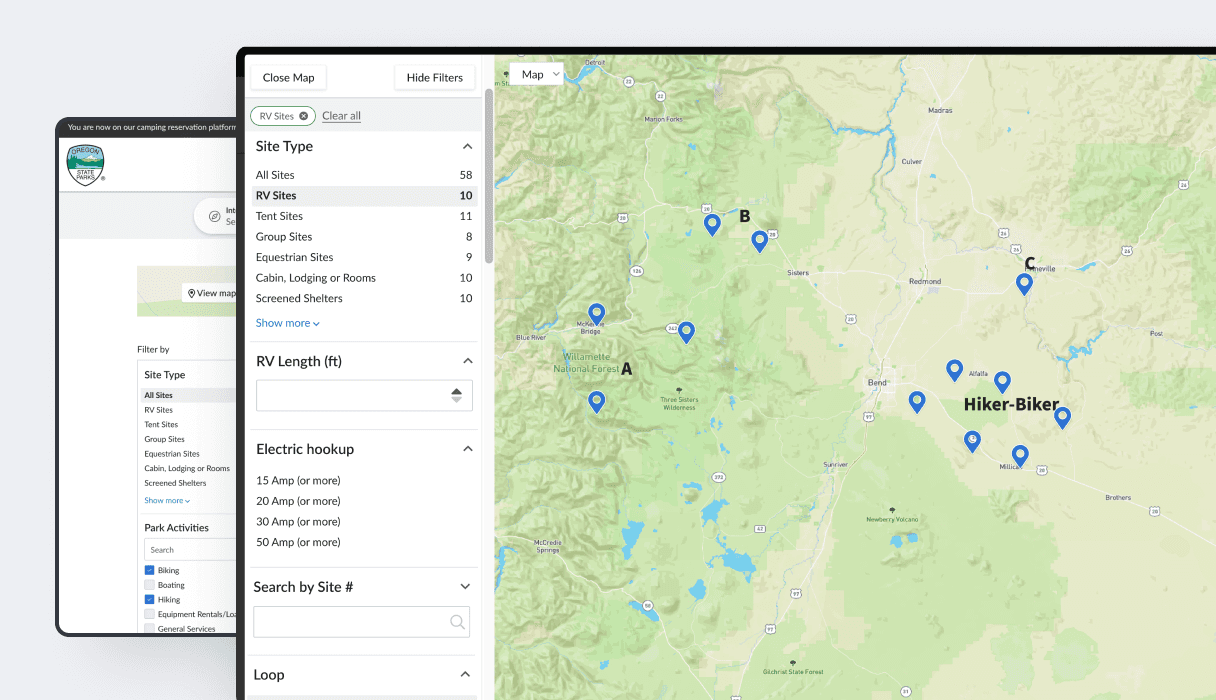Check Biking in back window Park Activities
This screenshot has width=1216, height=700.
tap(150, 571)
